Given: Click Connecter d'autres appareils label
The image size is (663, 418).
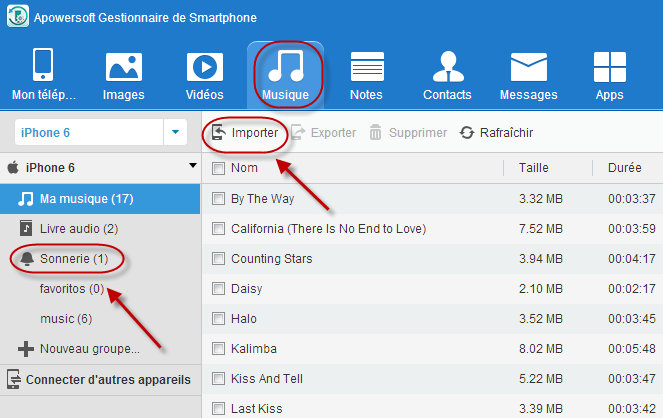Looking at the screenshot, I should point(108,380).
